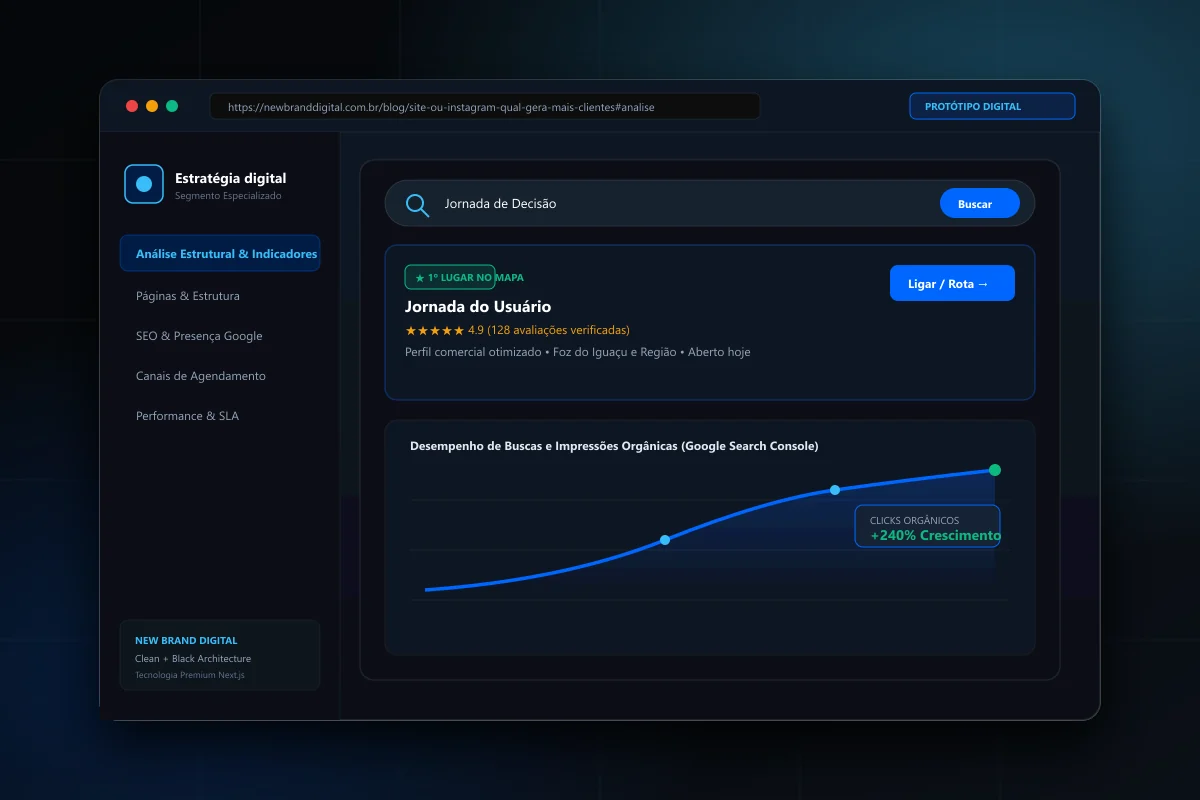Viewport: 1200px width, 800px height.
Task: Click the Tecnologia Premium Next.js text
Action: pos(190,675)
